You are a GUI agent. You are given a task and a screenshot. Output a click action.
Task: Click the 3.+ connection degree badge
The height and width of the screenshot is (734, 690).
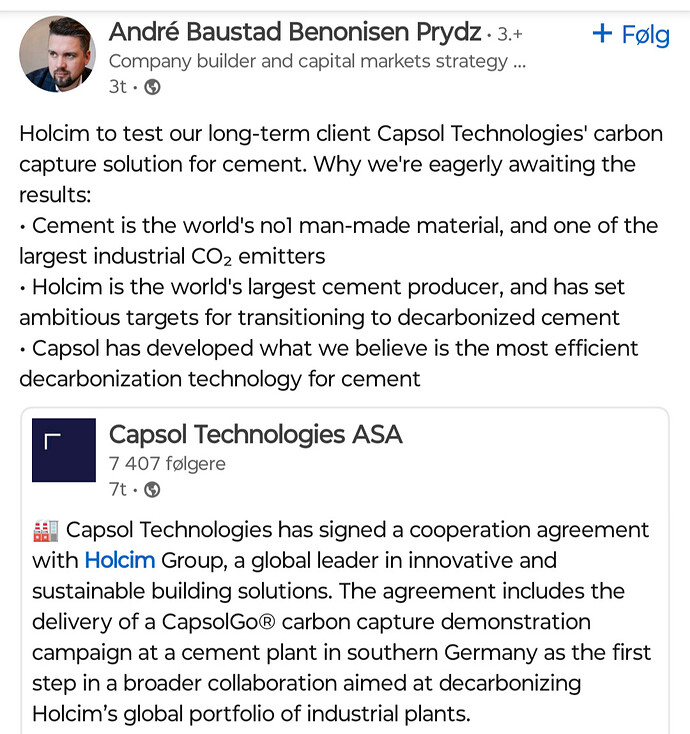(510, 34)
